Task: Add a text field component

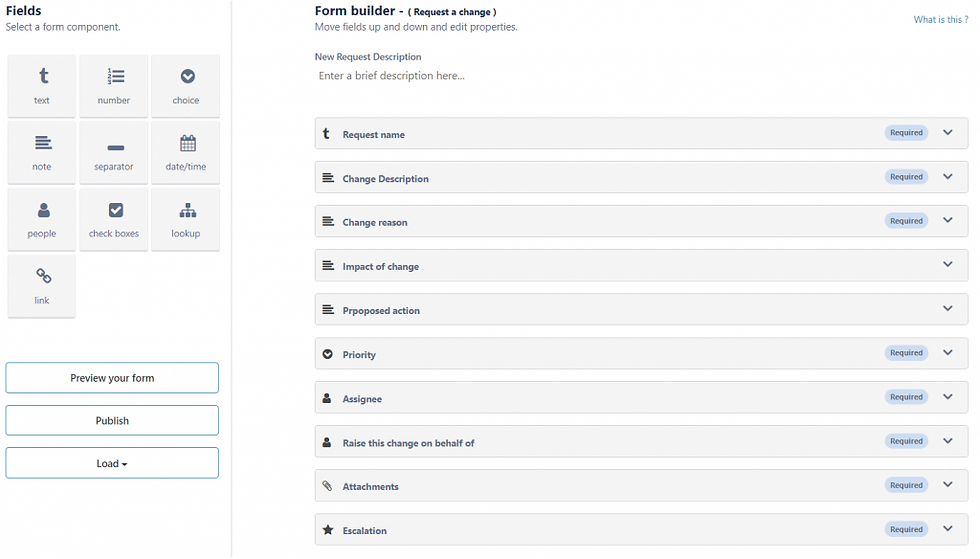Action: (42, 86)
